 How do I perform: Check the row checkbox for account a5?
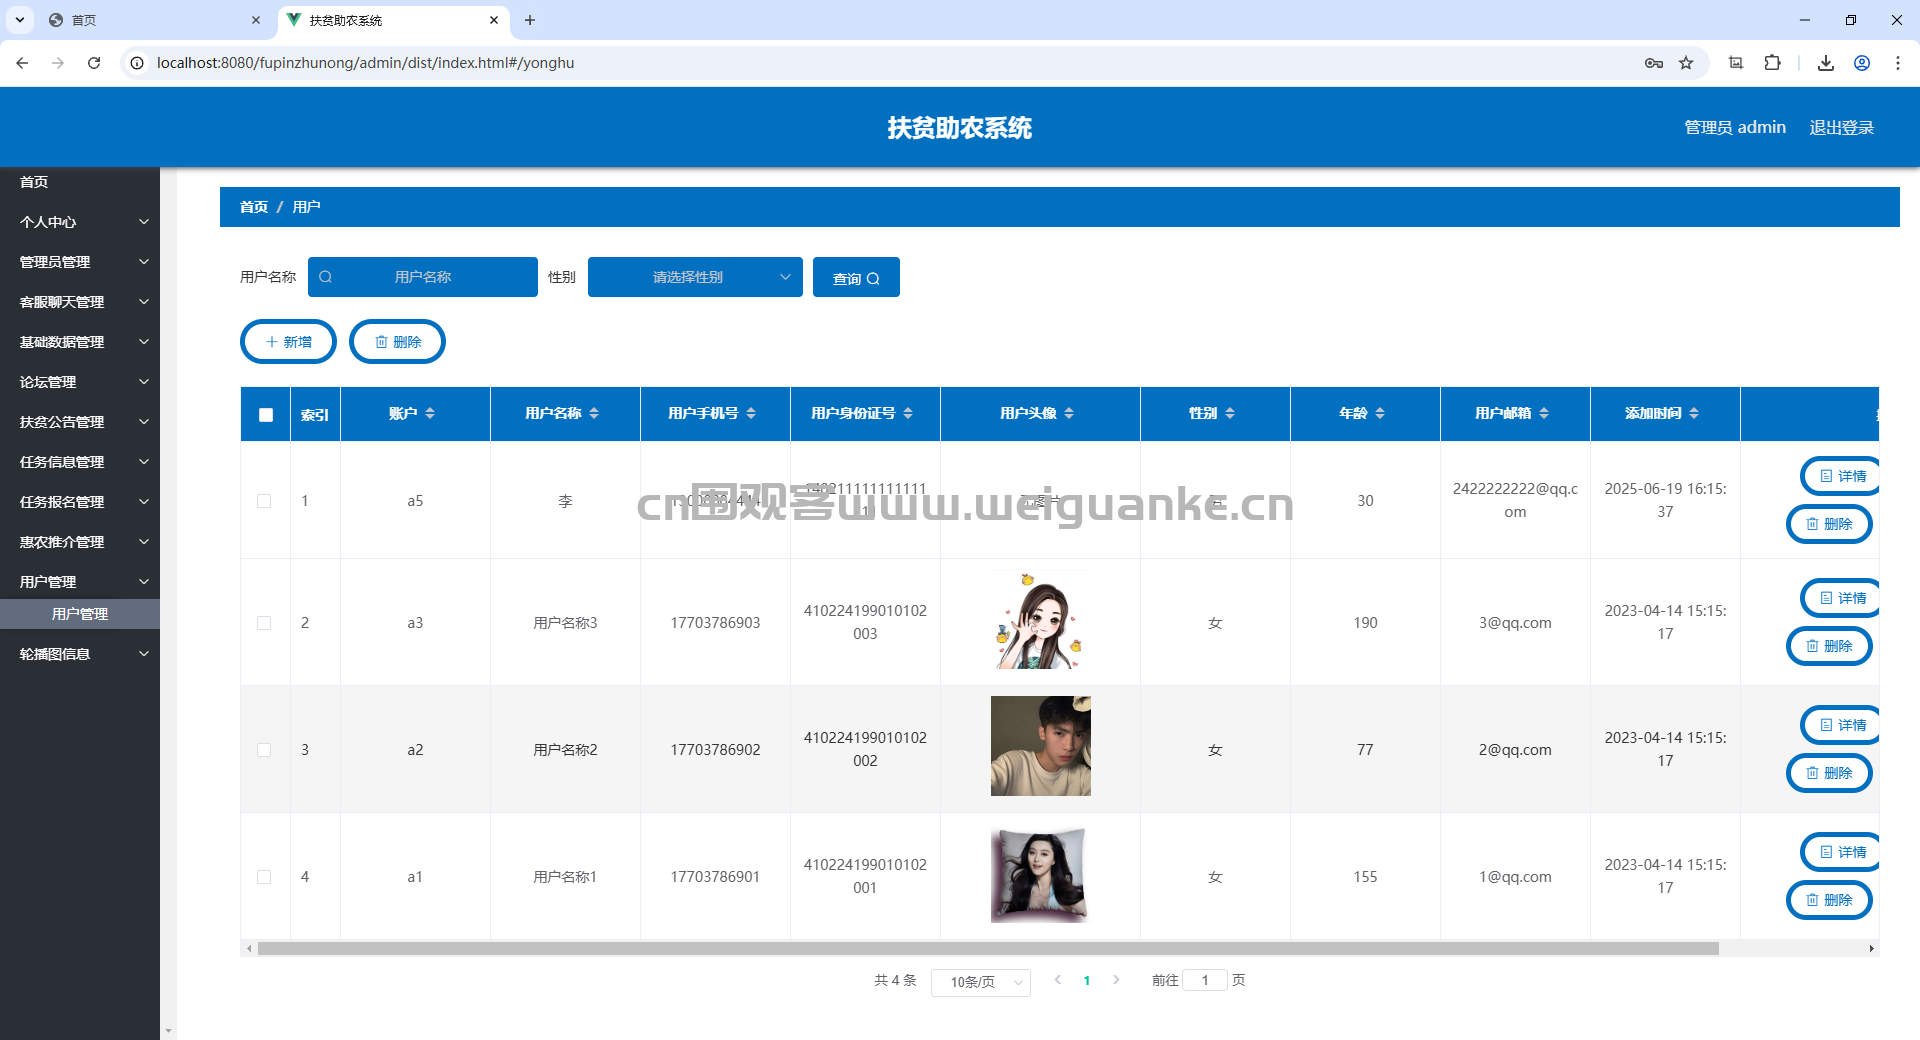point(264,501)
